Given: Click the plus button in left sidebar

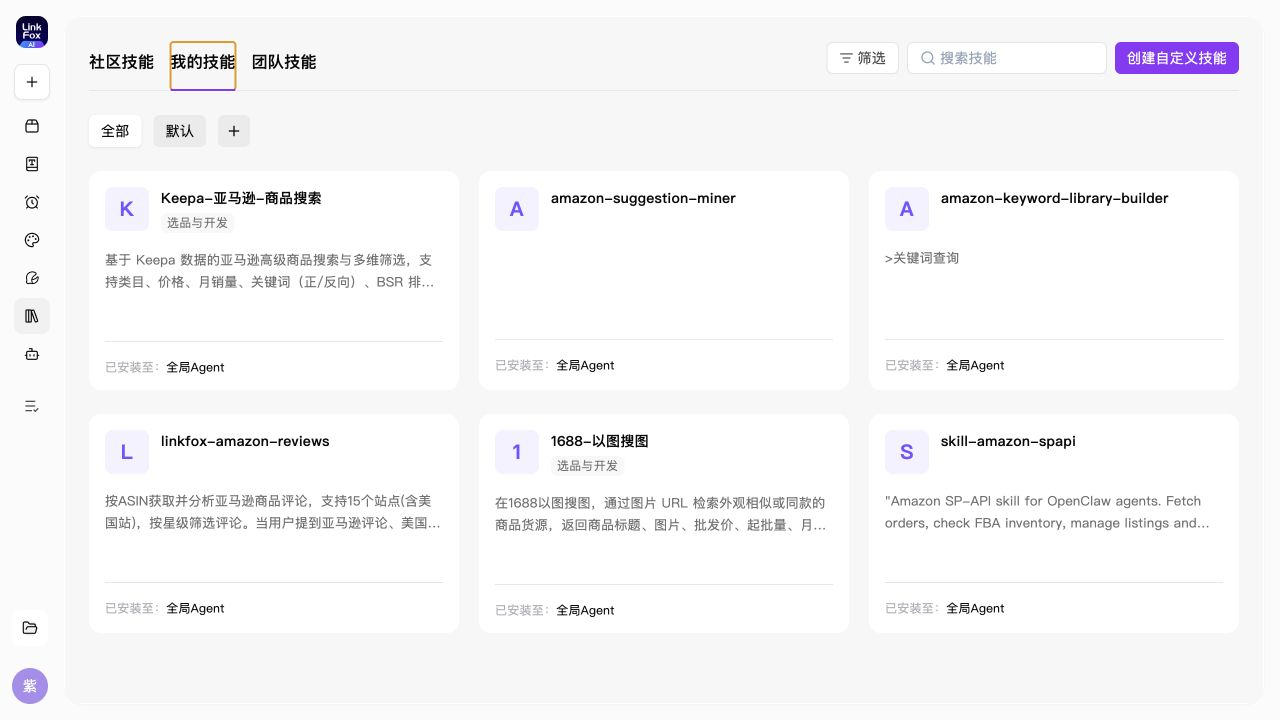Looking at the screenshot, I should tap(32, 82).
